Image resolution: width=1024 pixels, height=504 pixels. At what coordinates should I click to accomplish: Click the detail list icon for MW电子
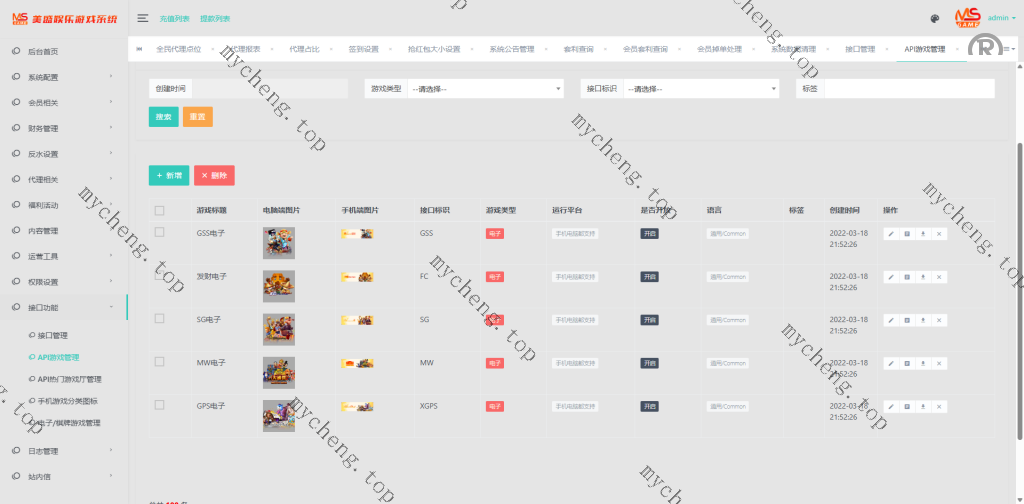pos(907,363)
